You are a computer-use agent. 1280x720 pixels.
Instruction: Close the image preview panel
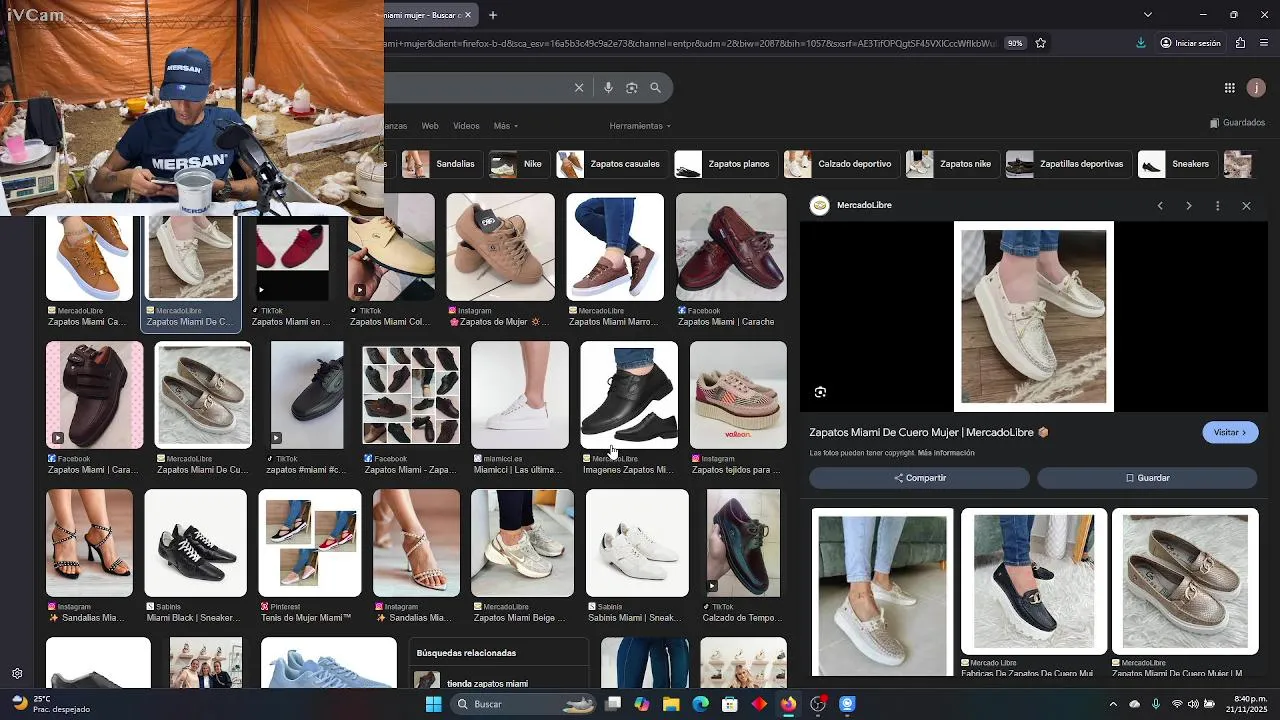1246,206
